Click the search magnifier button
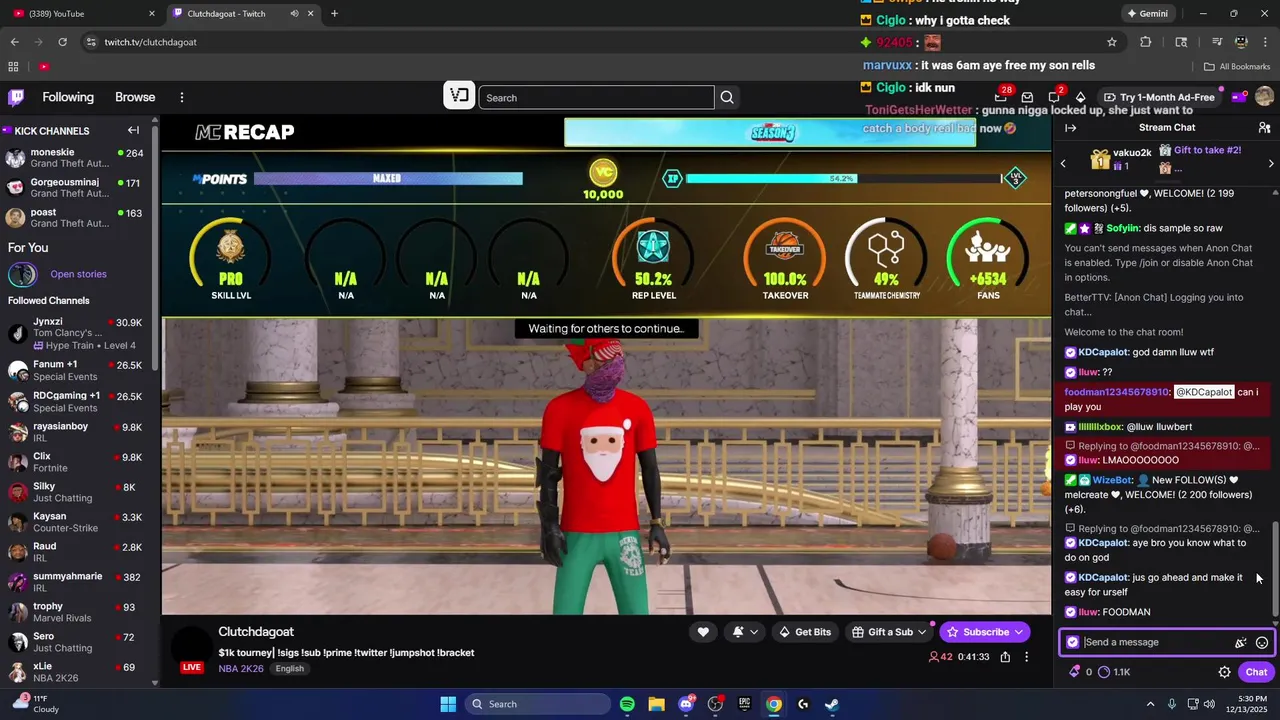This screenshot has height=720, width=1280. pyautogui.click(x=727, y=97)
